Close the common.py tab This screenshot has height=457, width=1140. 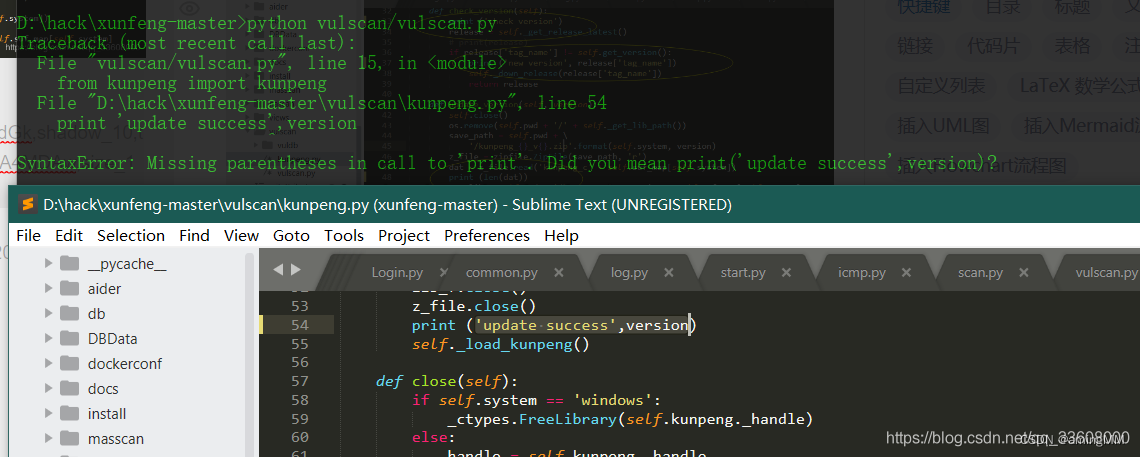click(x=558, y=273)
